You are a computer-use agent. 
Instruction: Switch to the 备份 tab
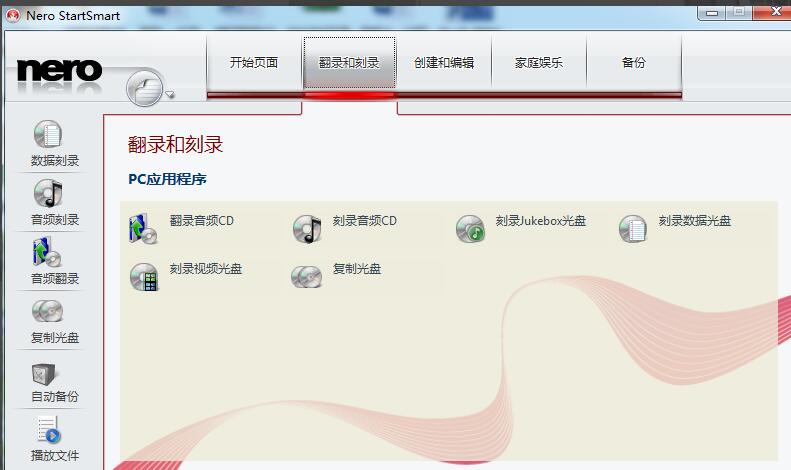point(634,63)
